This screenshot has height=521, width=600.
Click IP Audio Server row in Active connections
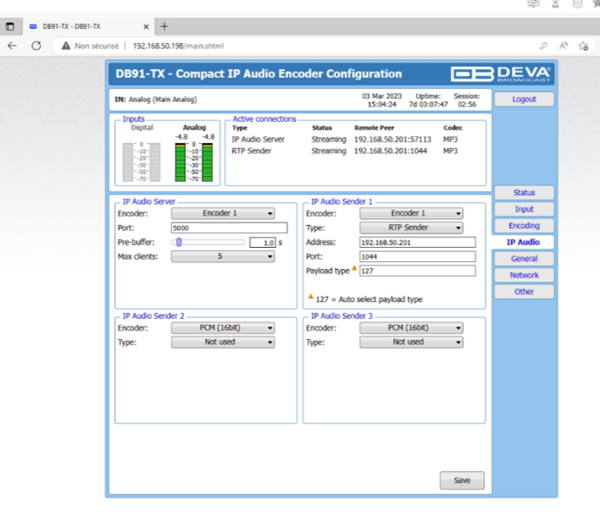pos(345,139)
